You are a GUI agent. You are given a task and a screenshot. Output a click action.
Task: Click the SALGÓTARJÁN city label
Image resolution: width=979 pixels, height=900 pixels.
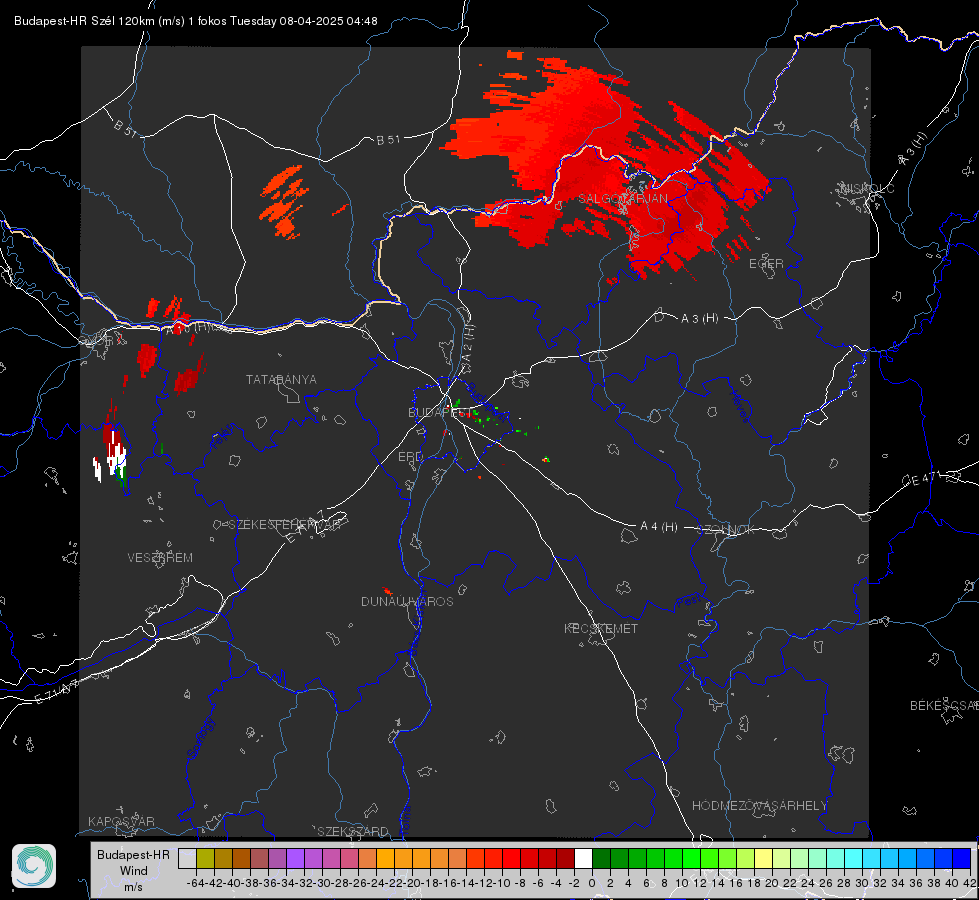[x=622, y=199]
